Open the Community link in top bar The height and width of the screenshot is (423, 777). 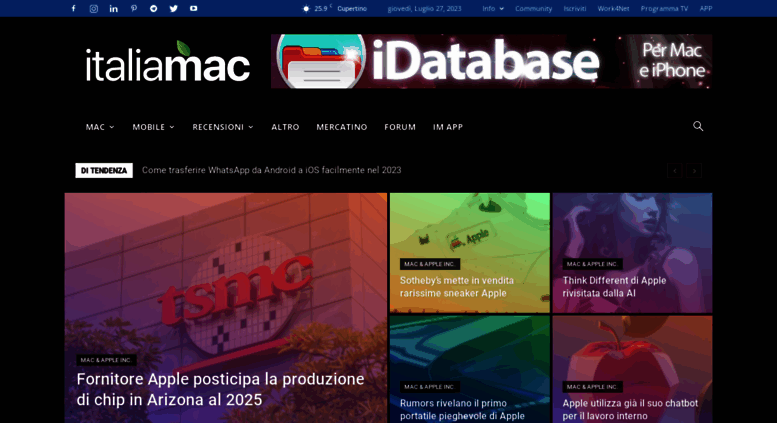[x=533, y=8]
